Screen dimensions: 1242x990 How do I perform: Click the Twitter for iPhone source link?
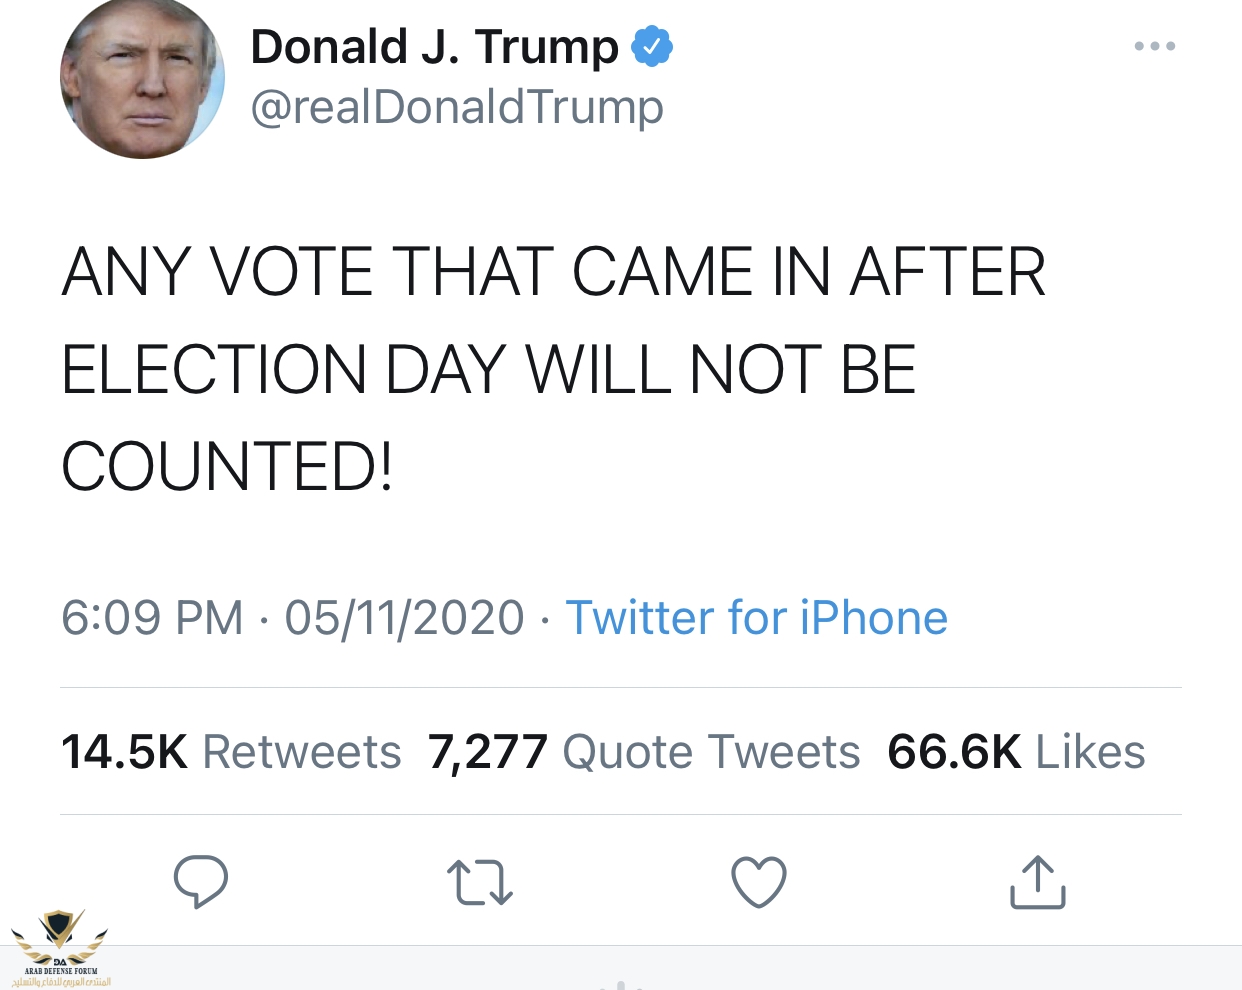pos(756,617)
